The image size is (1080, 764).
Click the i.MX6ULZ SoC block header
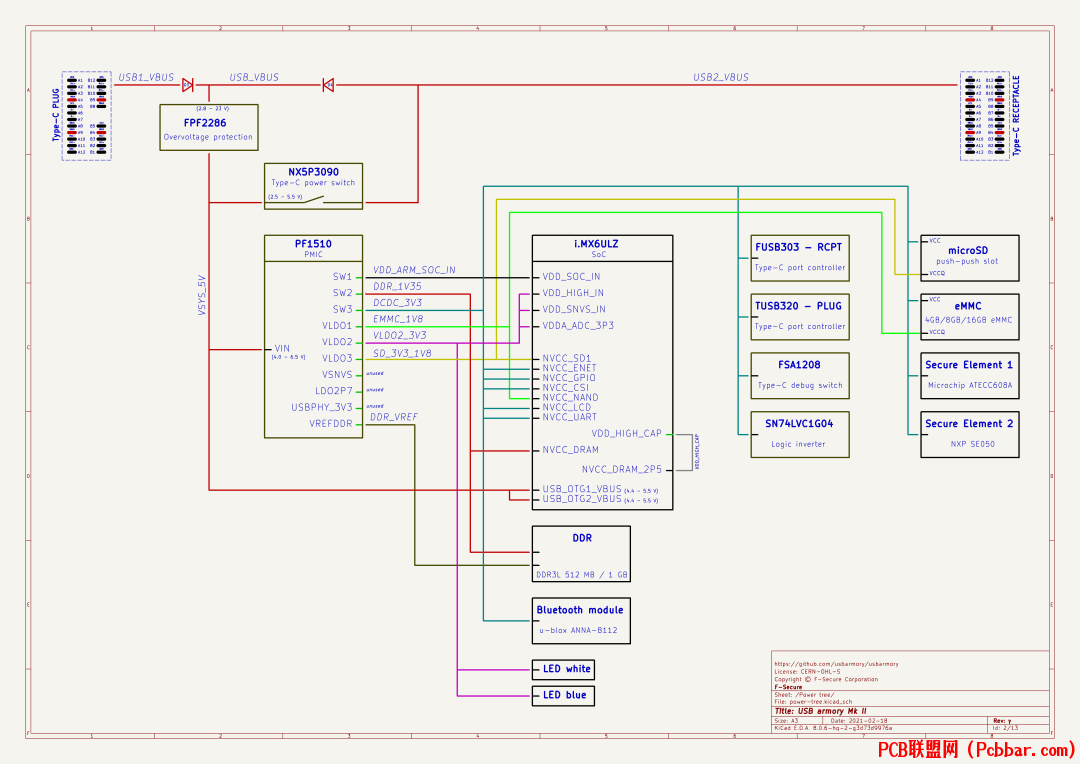coord(602,248)
